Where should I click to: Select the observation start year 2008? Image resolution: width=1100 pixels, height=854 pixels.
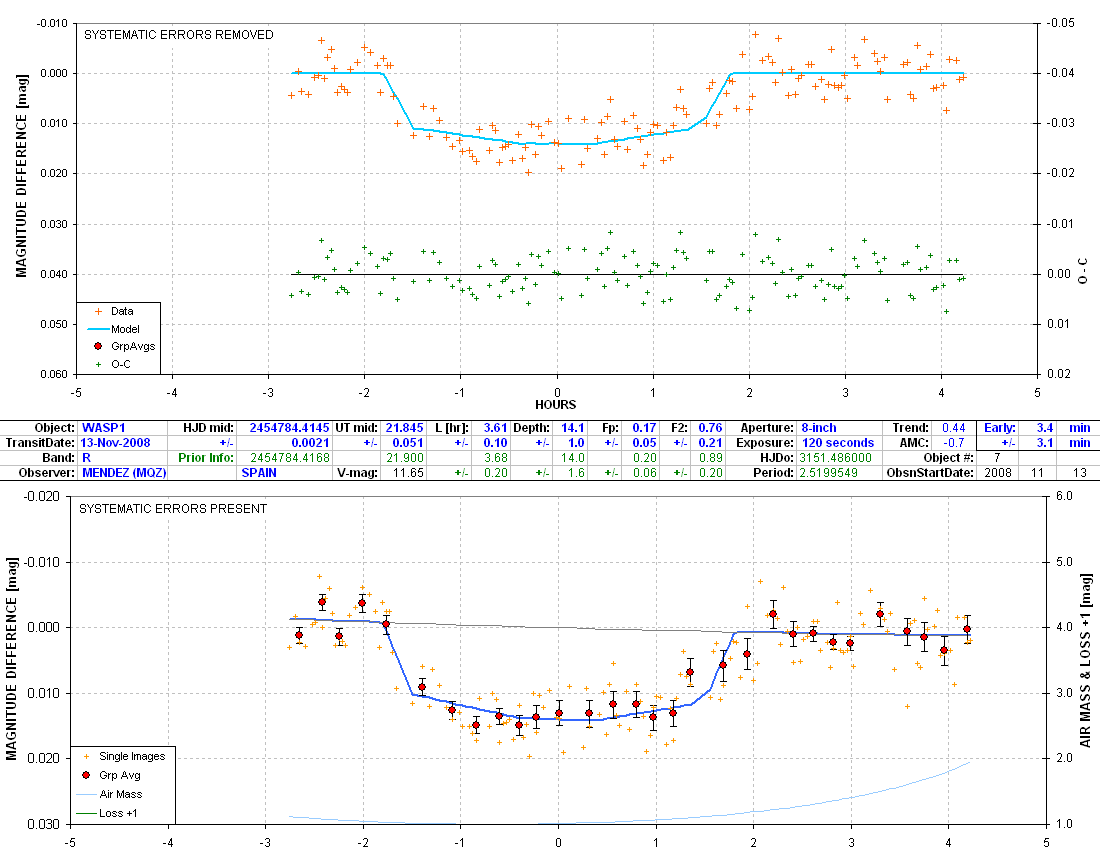point(997,473)
